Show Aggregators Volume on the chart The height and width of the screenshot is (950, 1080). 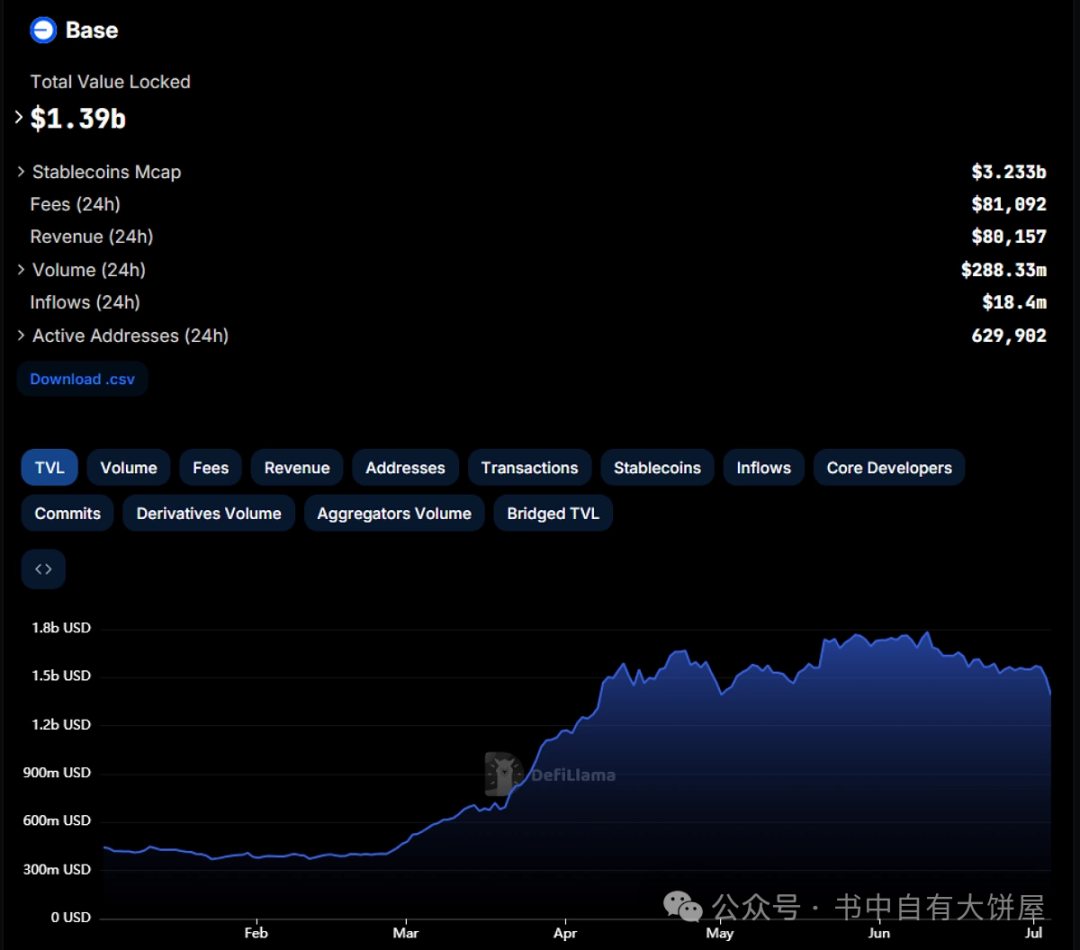tap(394, 513)
